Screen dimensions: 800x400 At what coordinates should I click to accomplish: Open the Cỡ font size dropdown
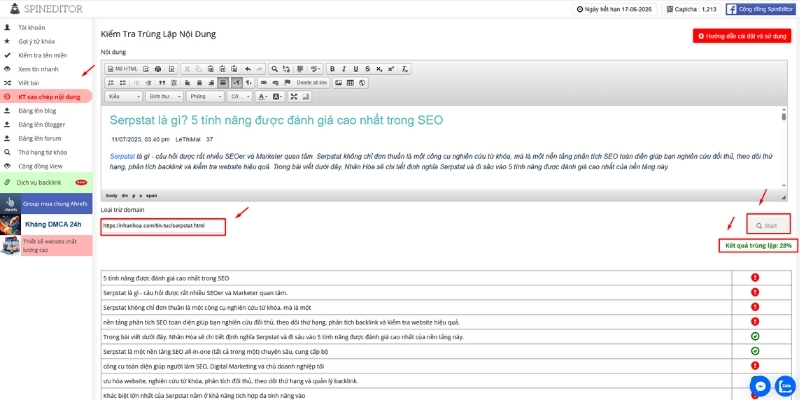click(239, 96)
